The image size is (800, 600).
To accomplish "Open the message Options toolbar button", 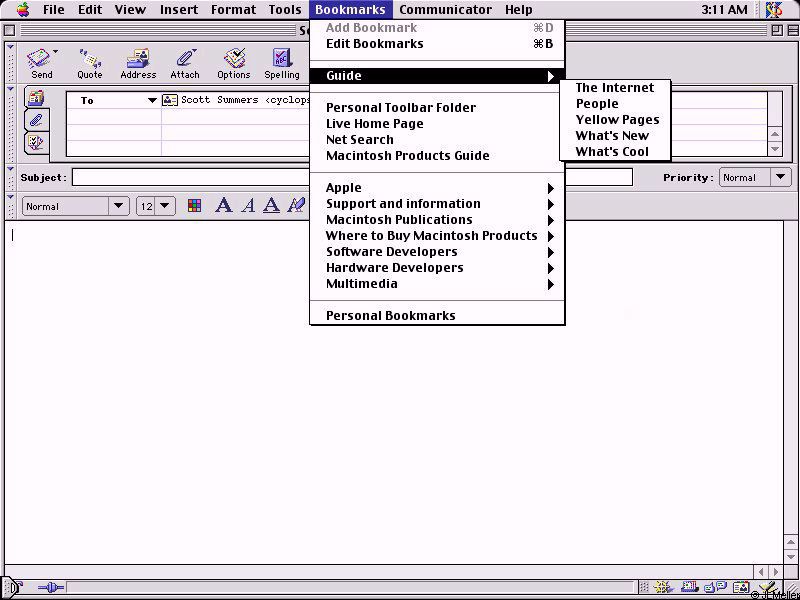I will tap(234, 63).
